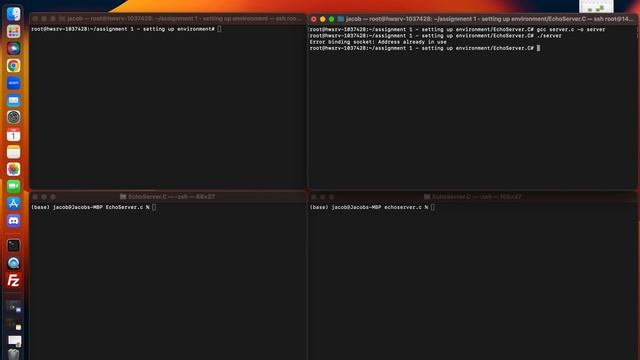Open the Photos app in the dock
640x360 pixels.
click(x=13, y=169)
